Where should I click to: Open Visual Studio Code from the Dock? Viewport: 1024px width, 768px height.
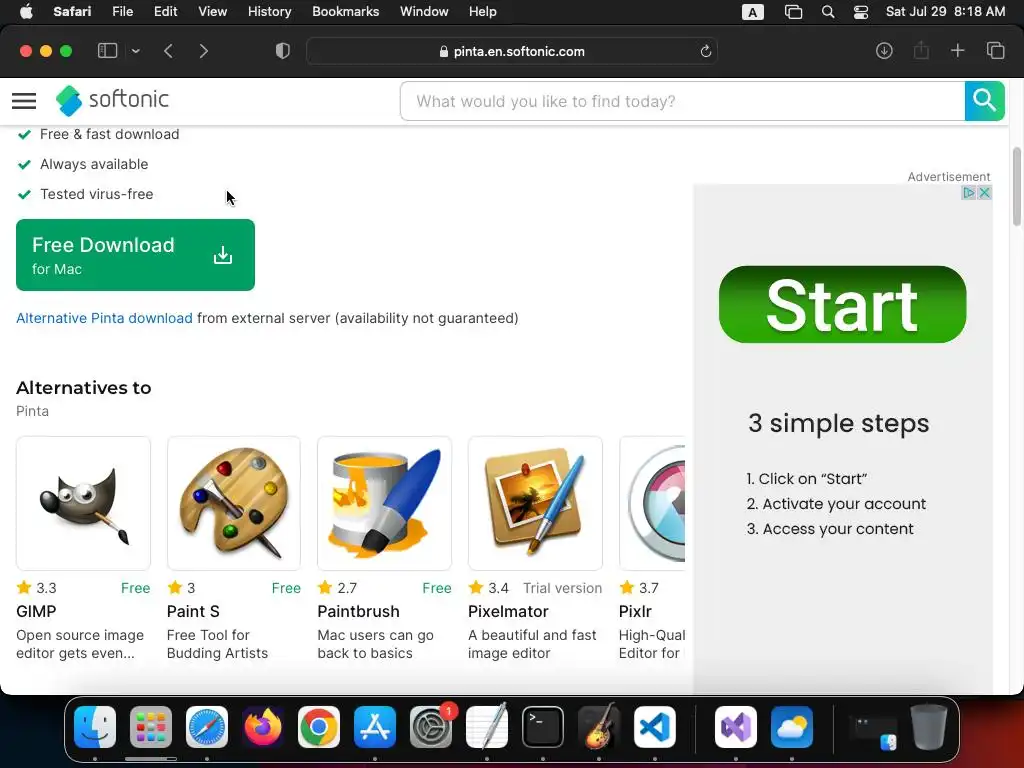[654, 726]
